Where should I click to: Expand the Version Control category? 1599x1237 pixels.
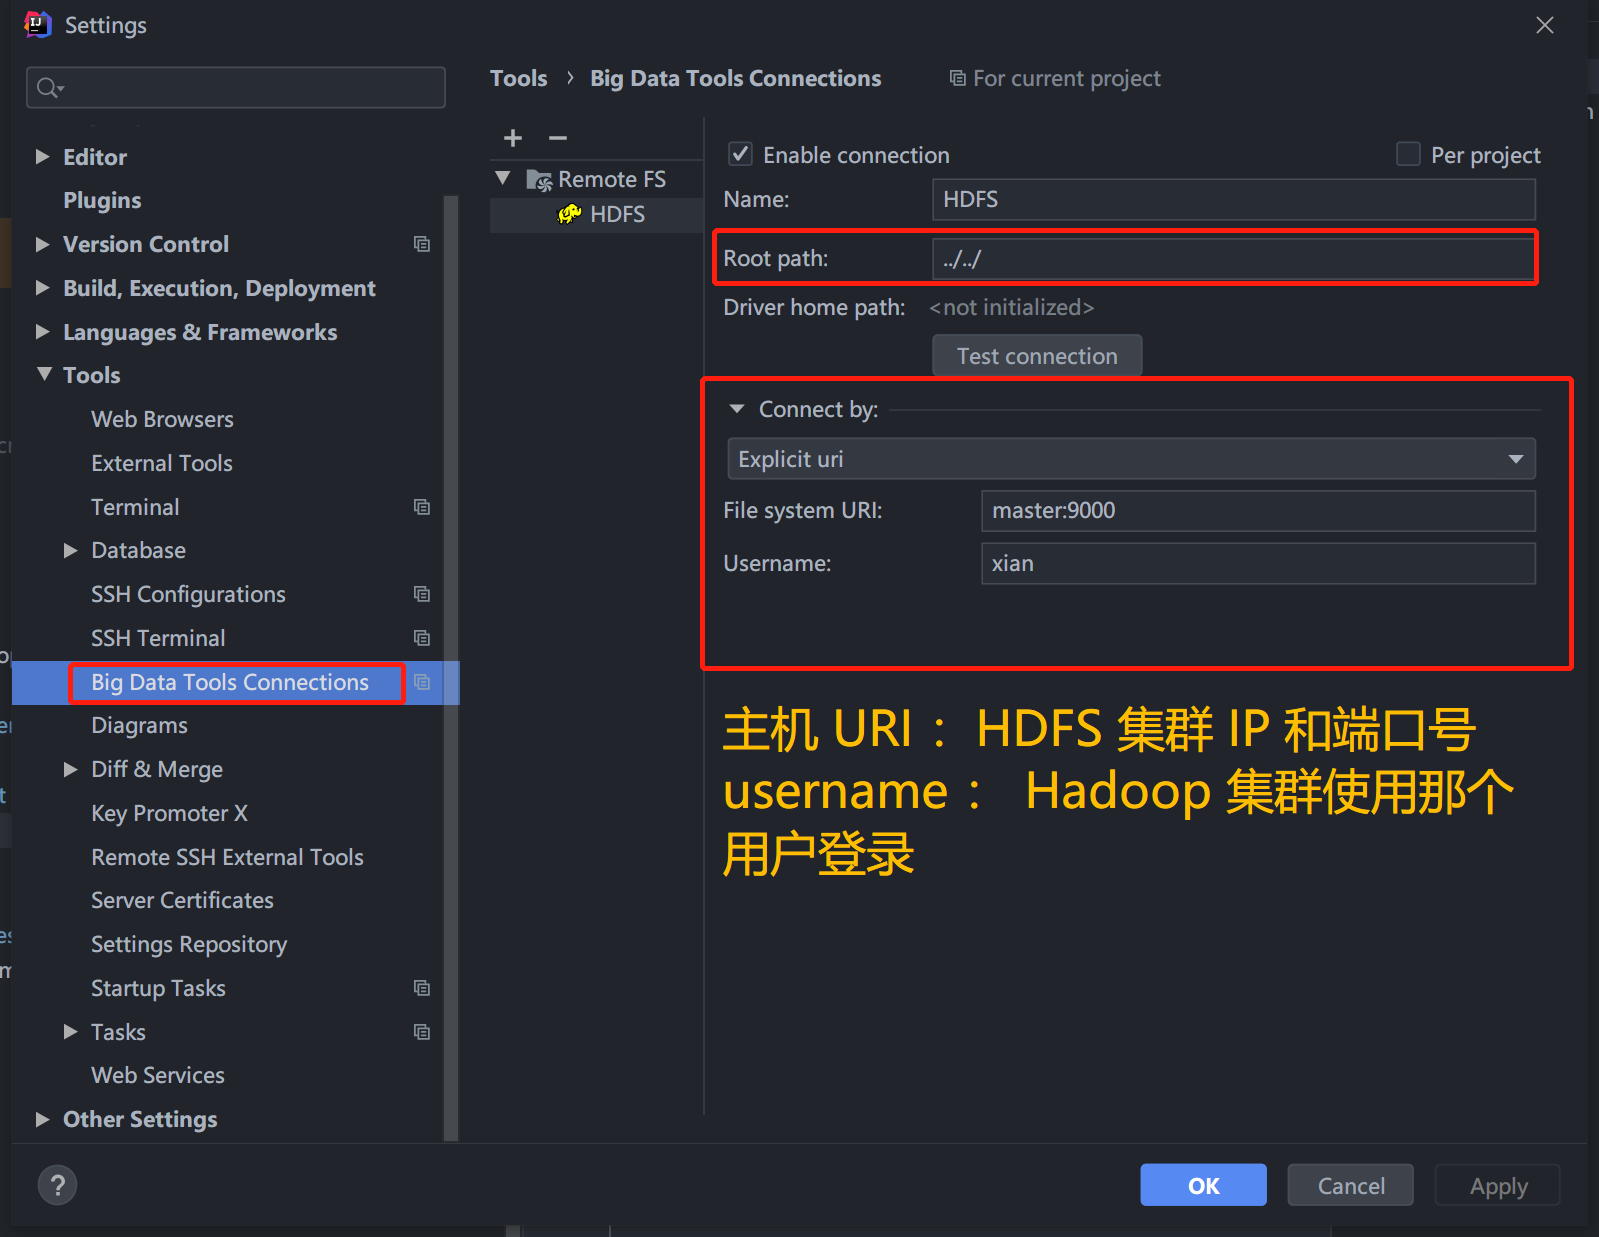point(42,244)
